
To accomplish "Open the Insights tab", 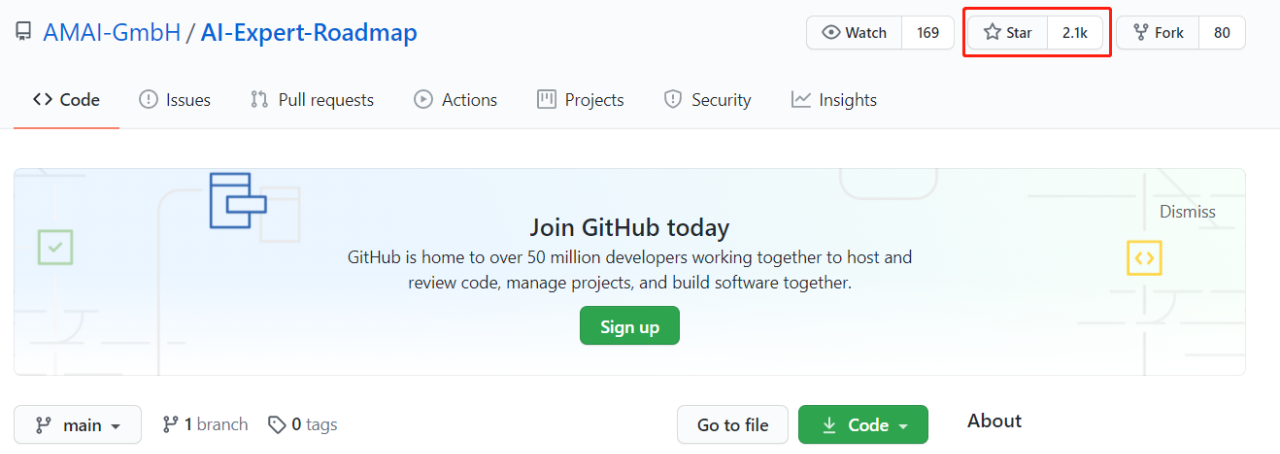I will (x=834, y=100).
